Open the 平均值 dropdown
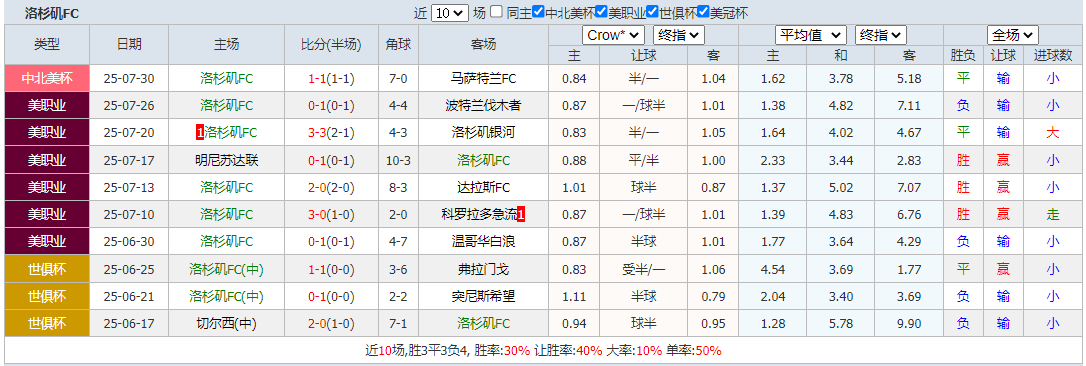The height and width of the screenshot is (366, 1086). click(x=811, y=35)
